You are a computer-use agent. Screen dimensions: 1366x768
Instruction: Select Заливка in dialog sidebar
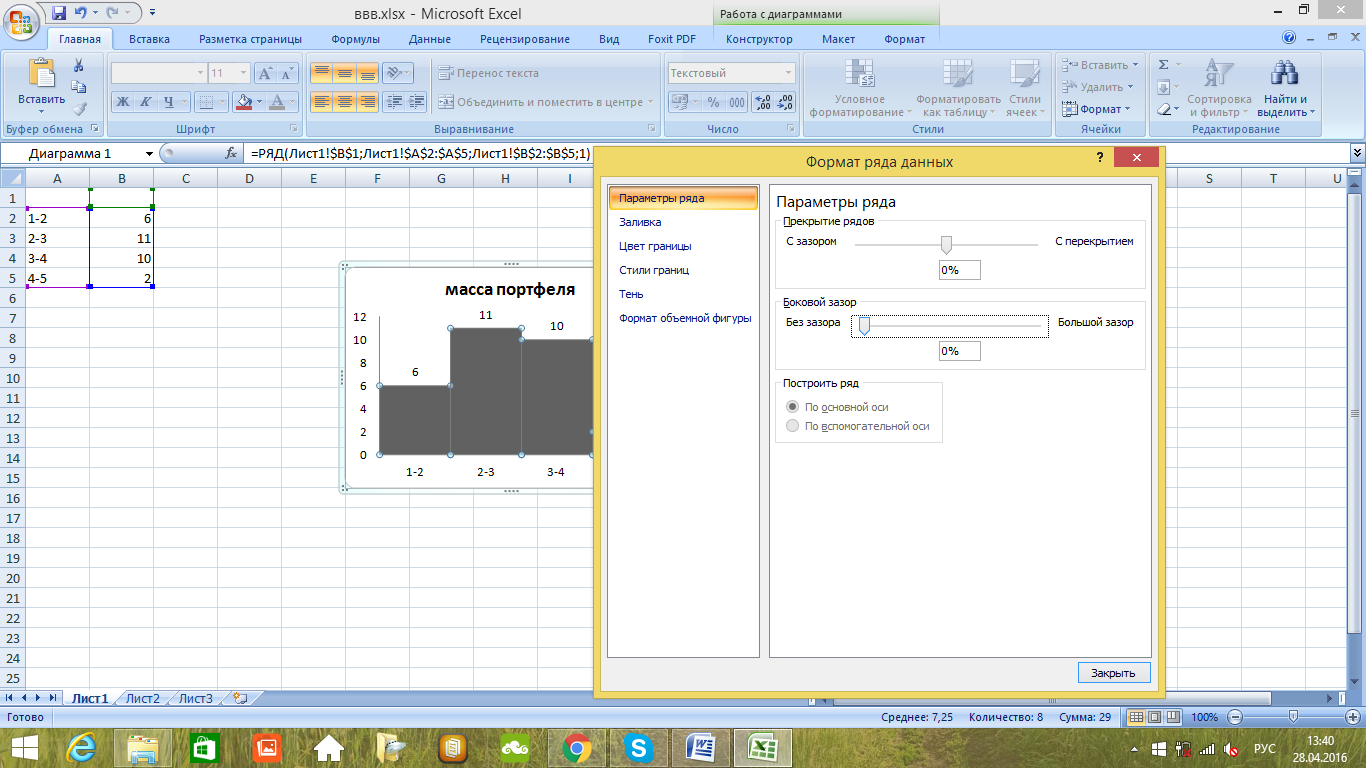click(683, 222)
